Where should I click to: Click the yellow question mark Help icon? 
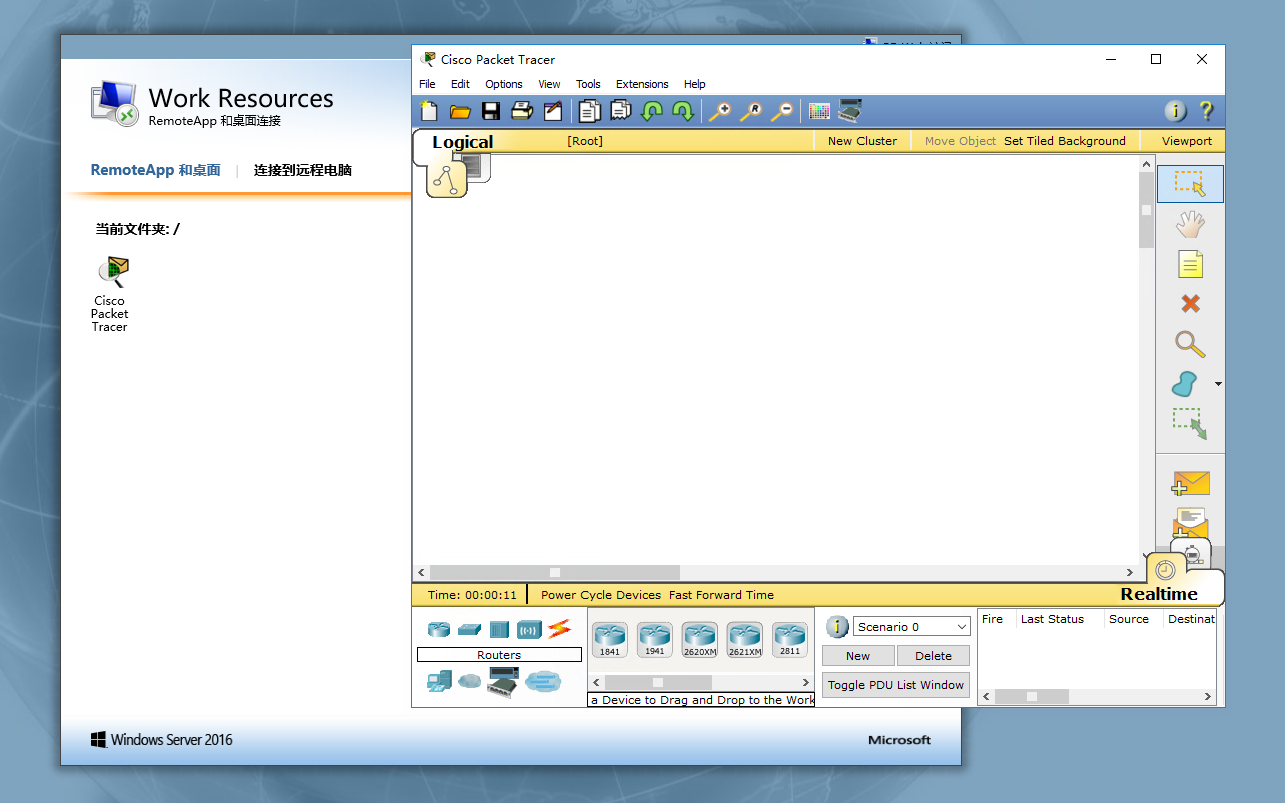1206,111
